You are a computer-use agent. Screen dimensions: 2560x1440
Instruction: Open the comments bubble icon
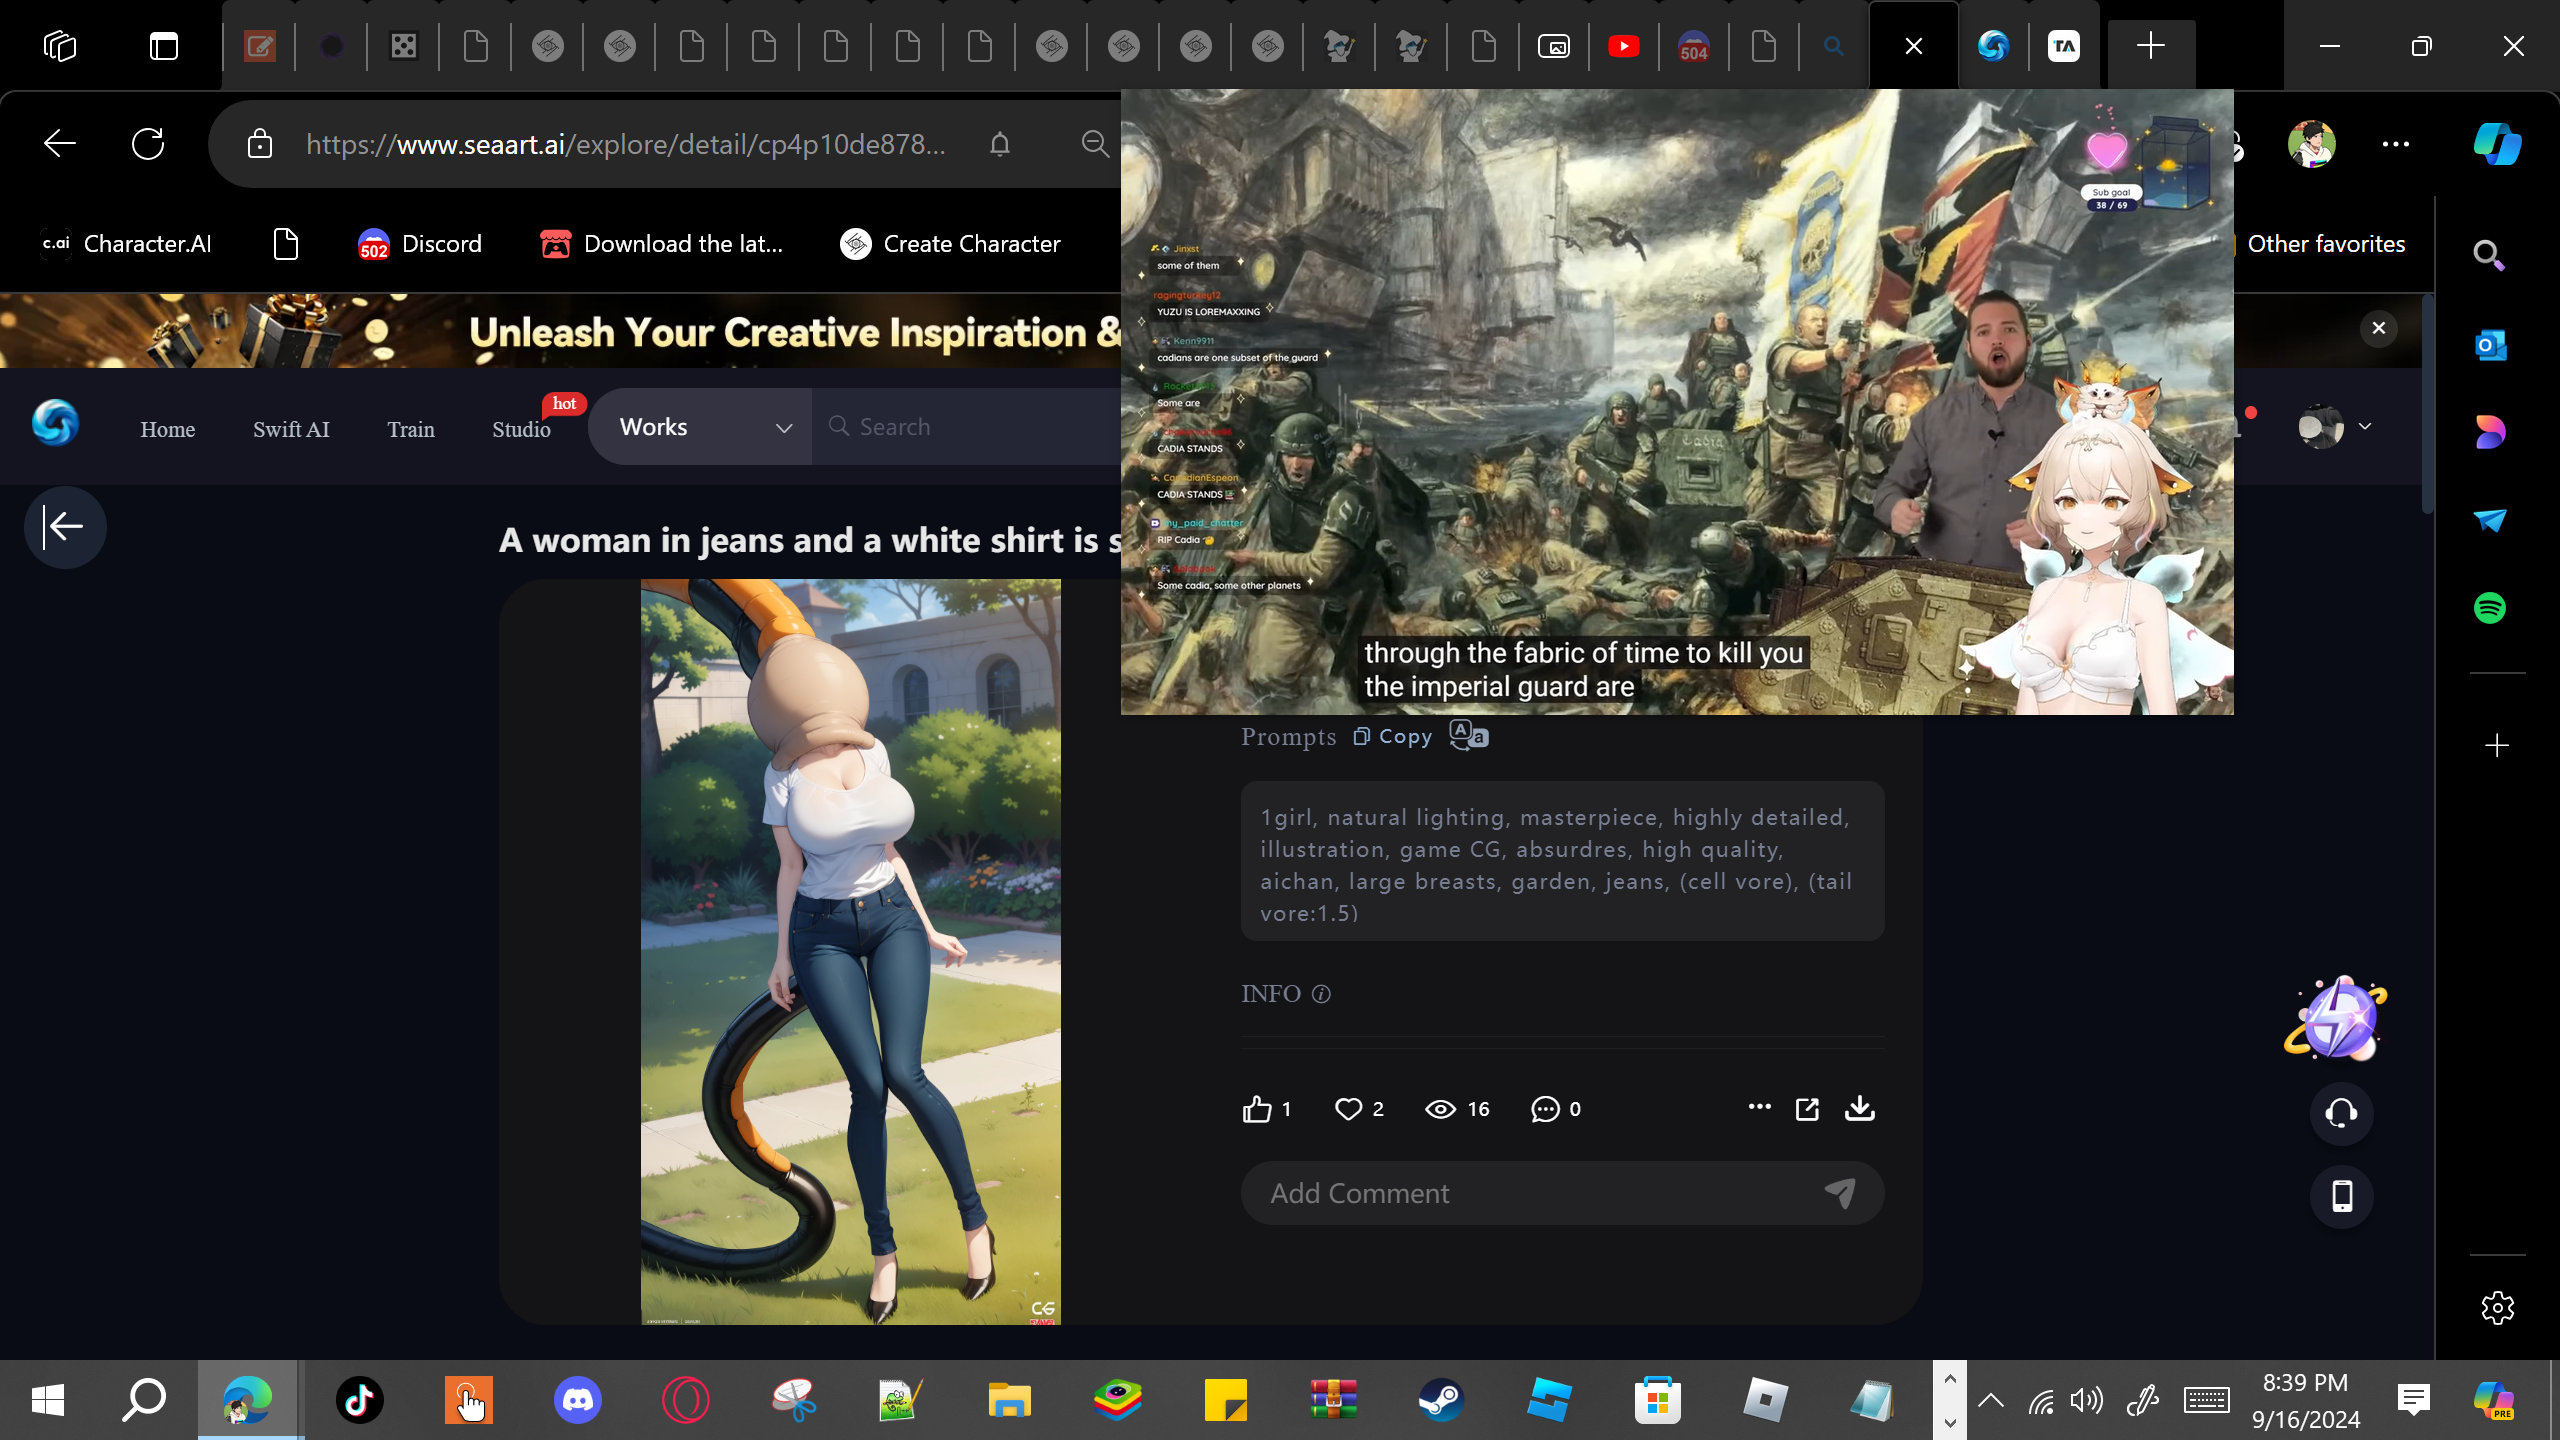(x=1545, y=1109)
